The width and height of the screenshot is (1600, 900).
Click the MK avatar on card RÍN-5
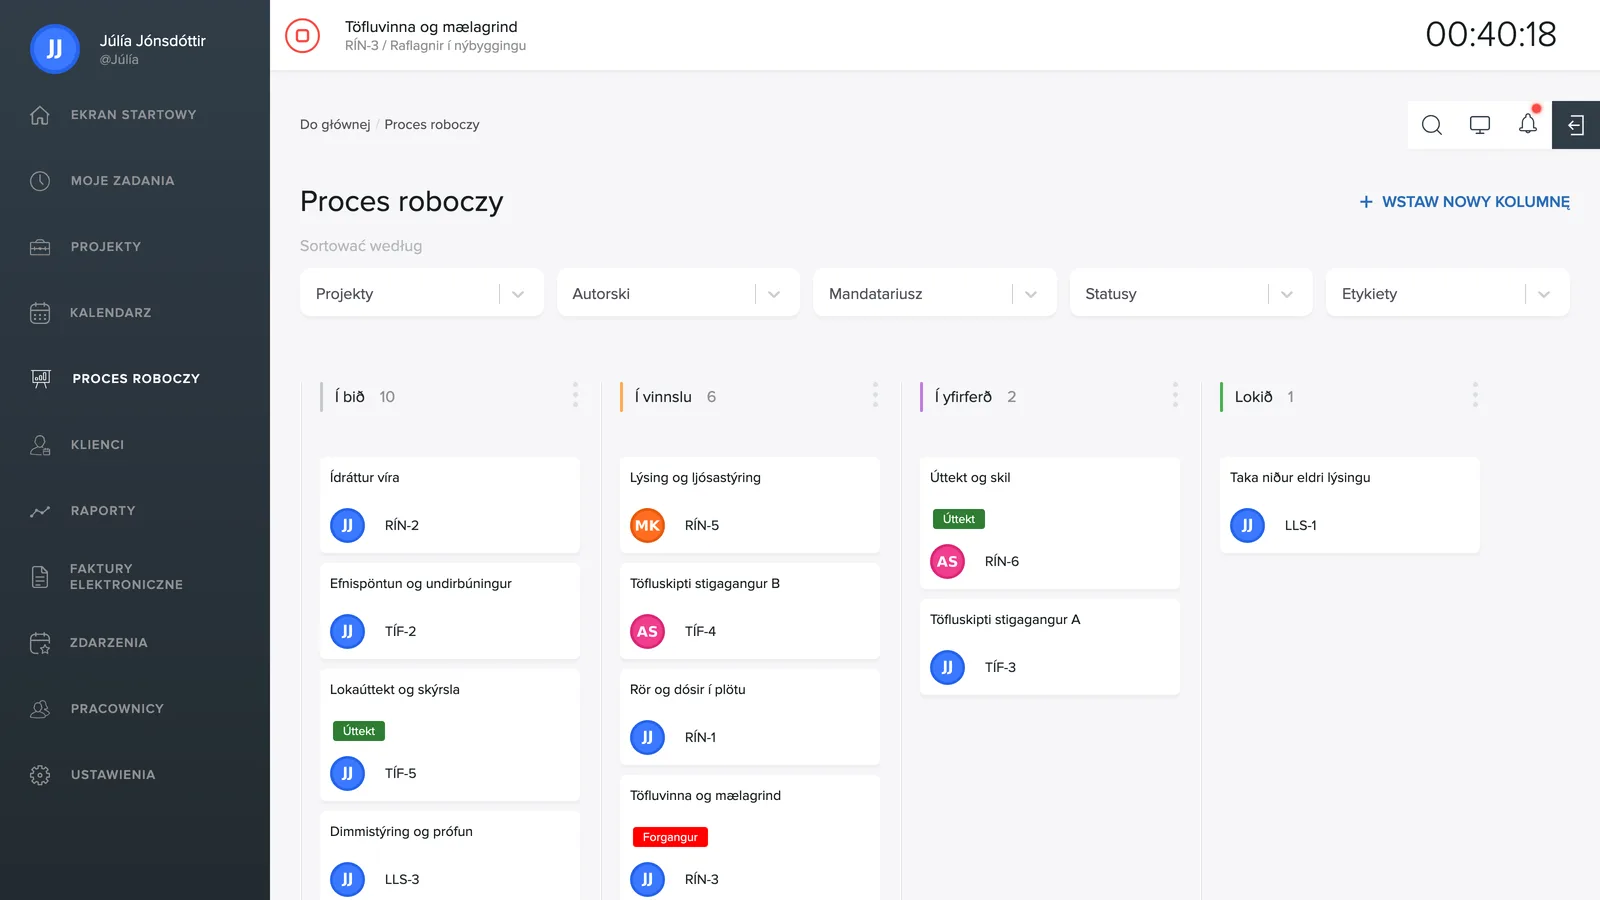(647, 525)
